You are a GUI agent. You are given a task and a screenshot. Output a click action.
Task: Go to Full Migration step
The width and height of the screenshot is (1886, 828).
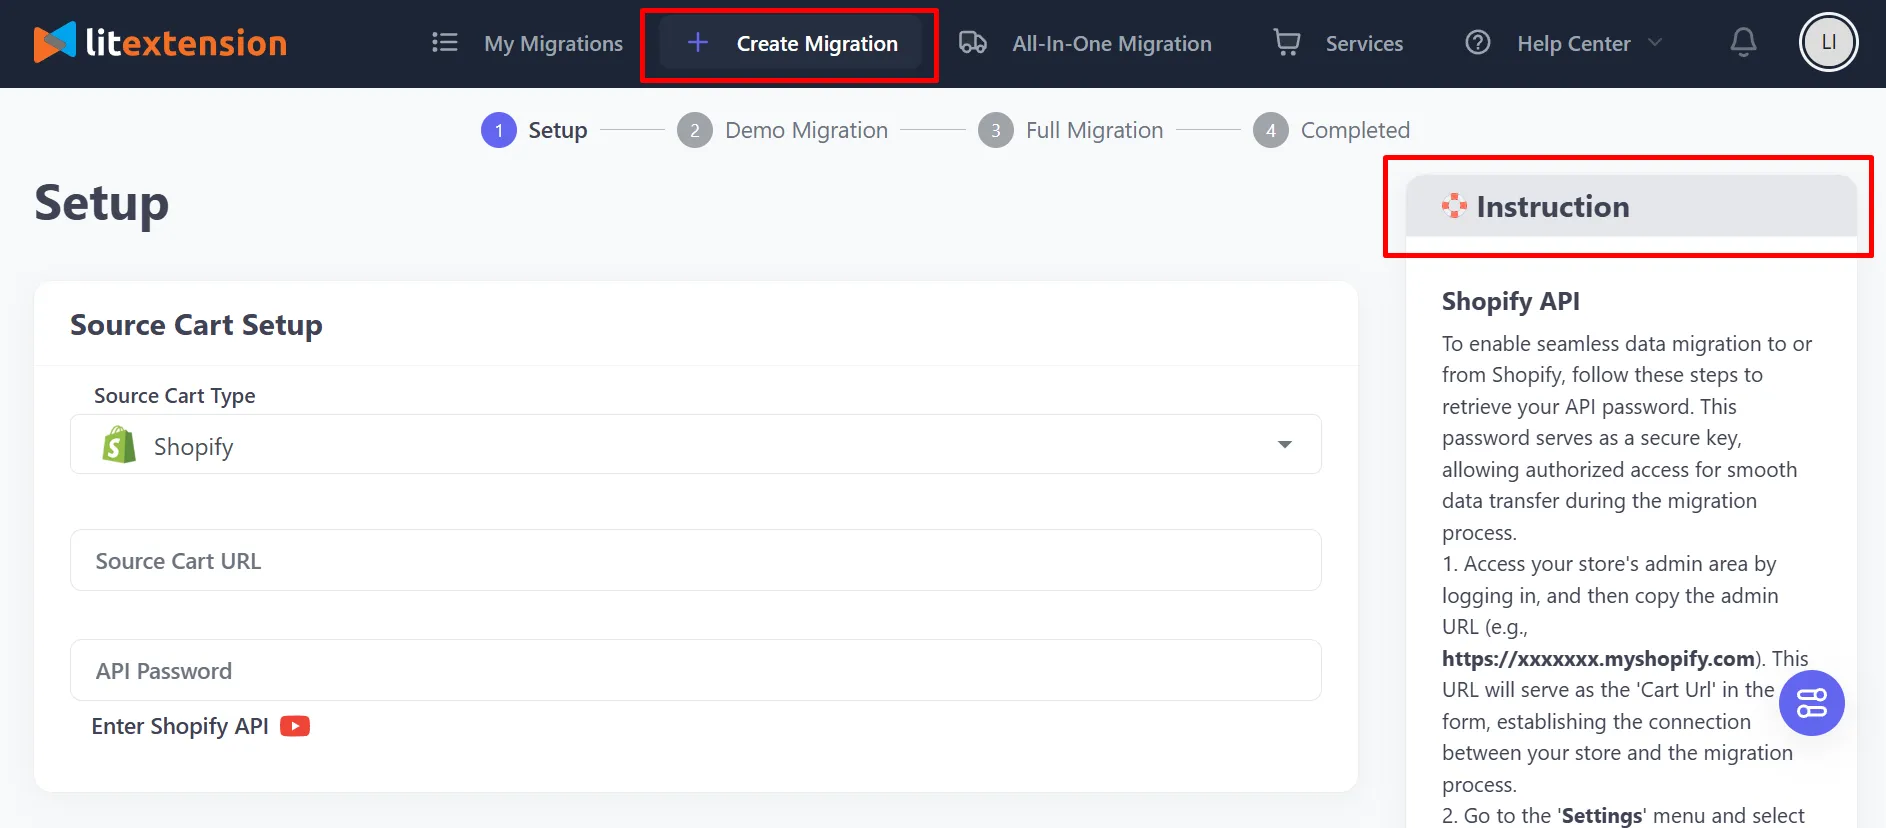pyautogui.click(x=1094, y=130)
